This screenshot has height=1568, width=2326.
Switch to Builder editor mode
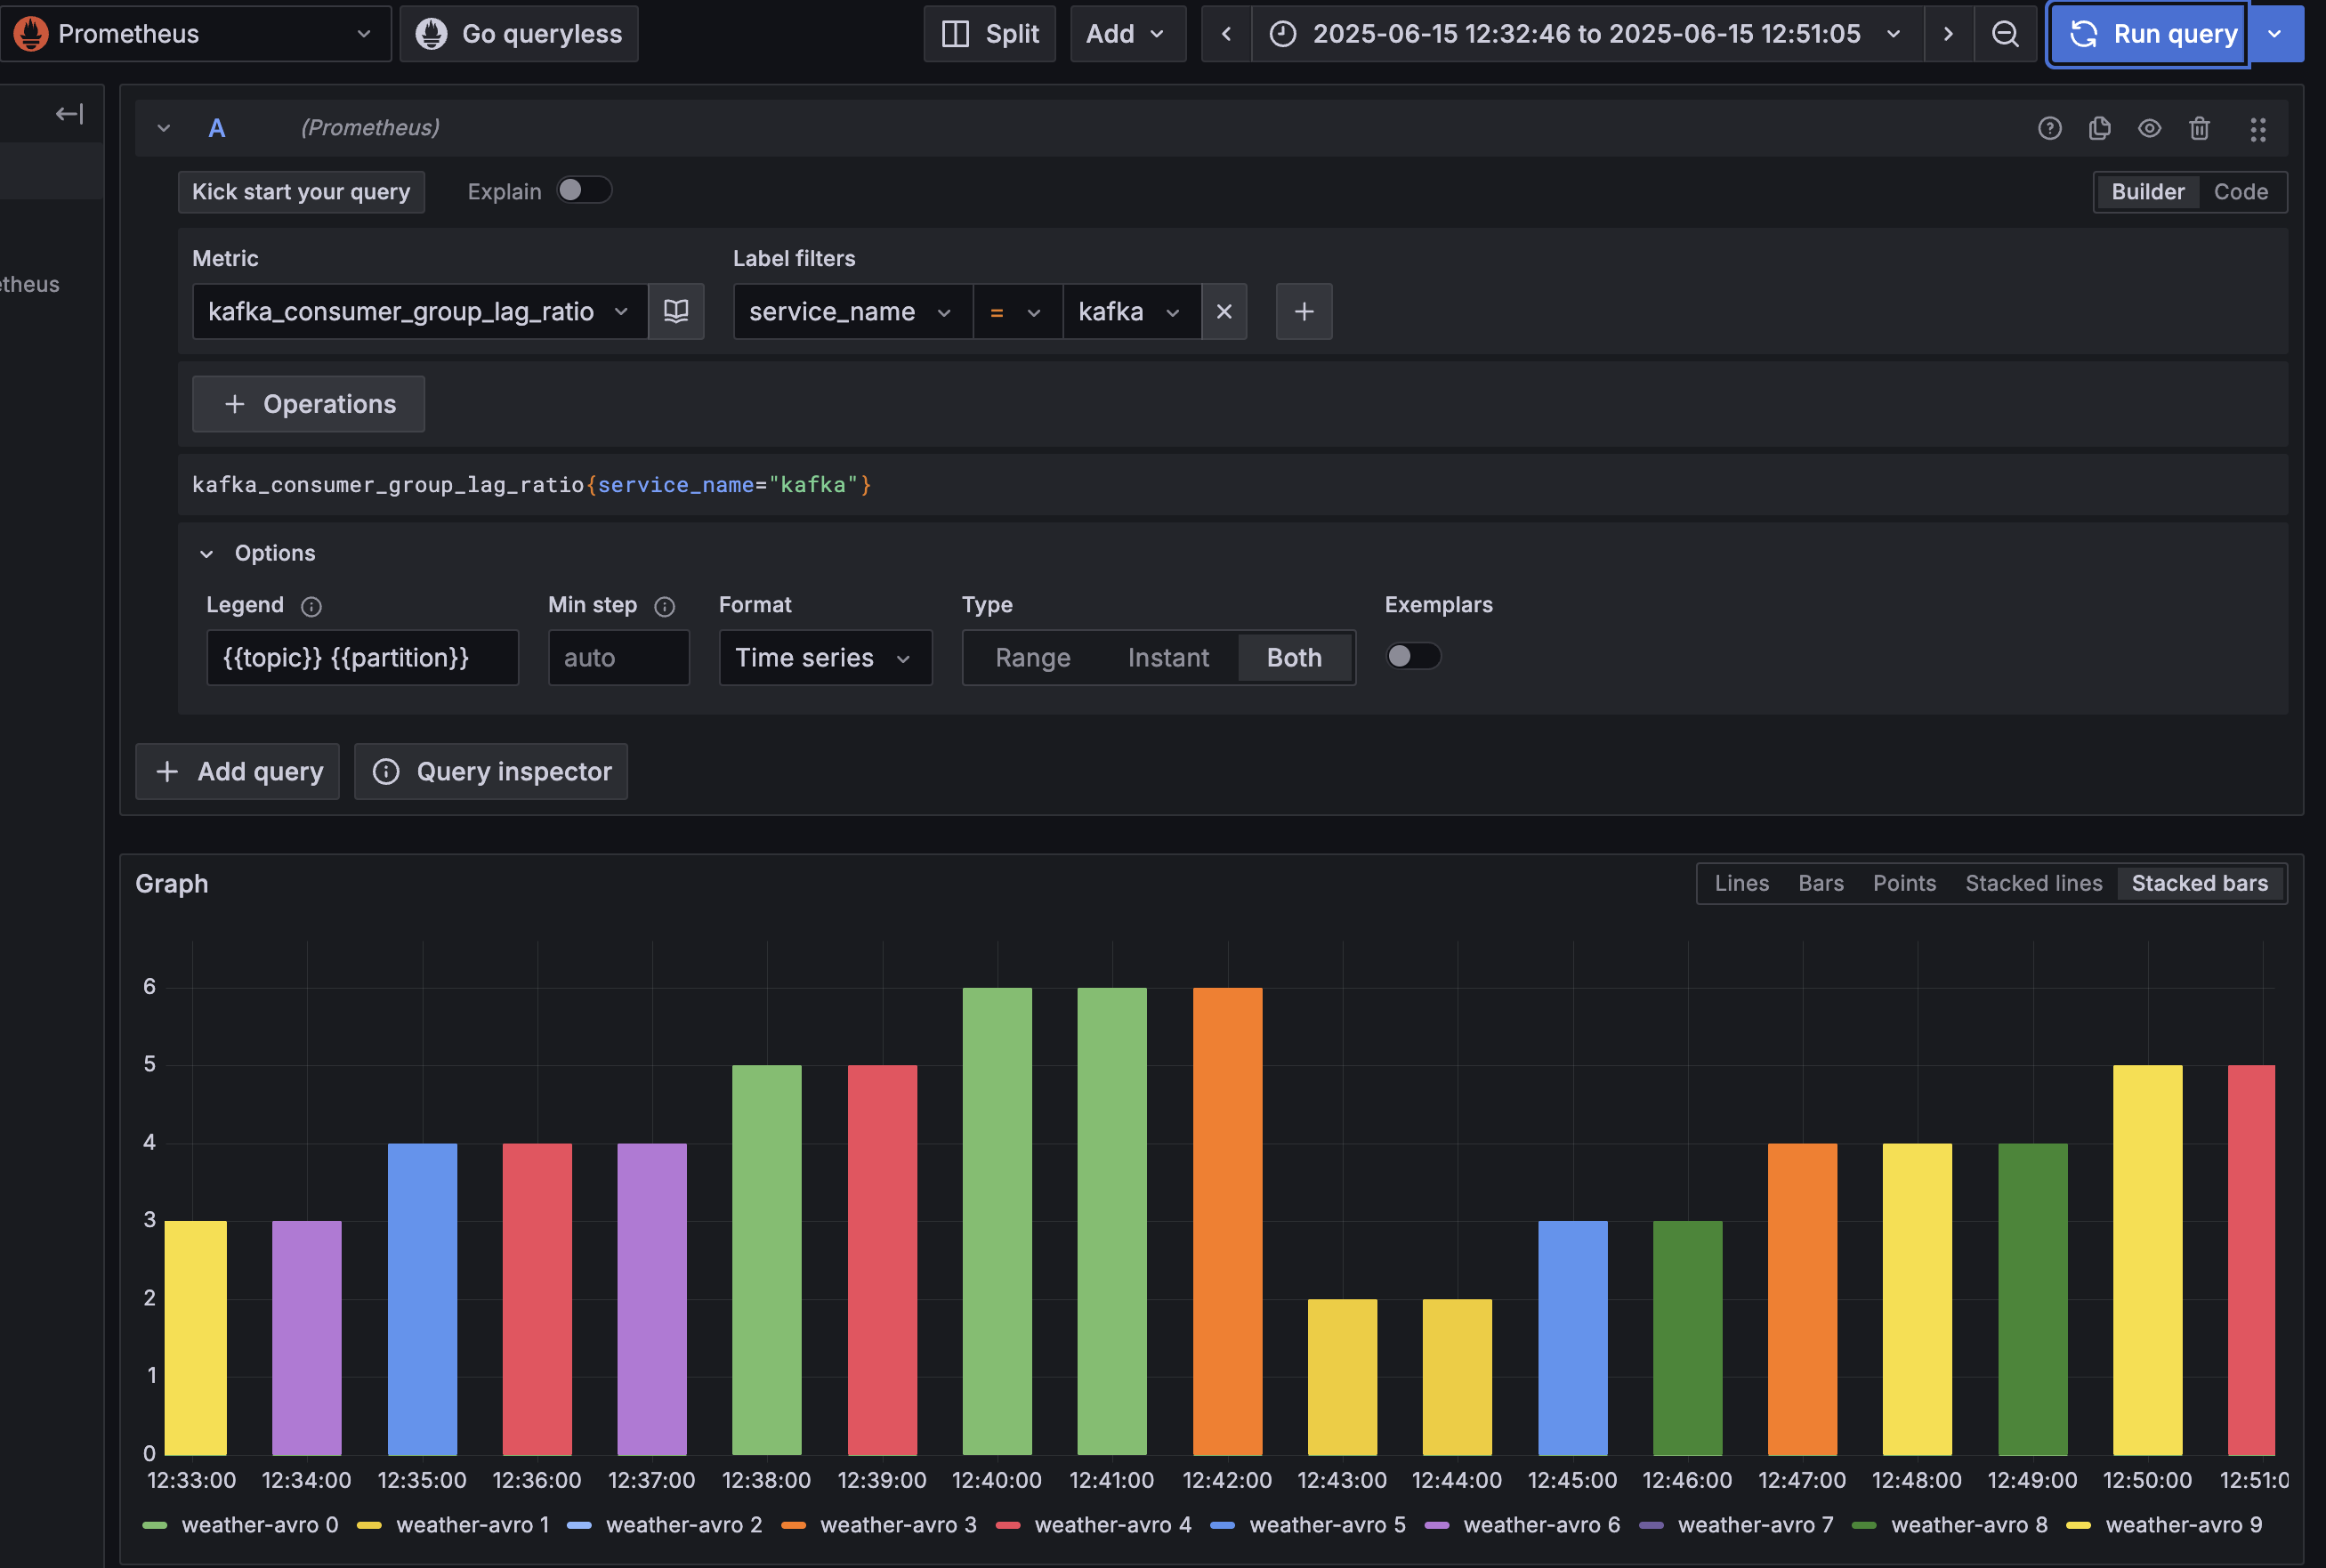2147,192
